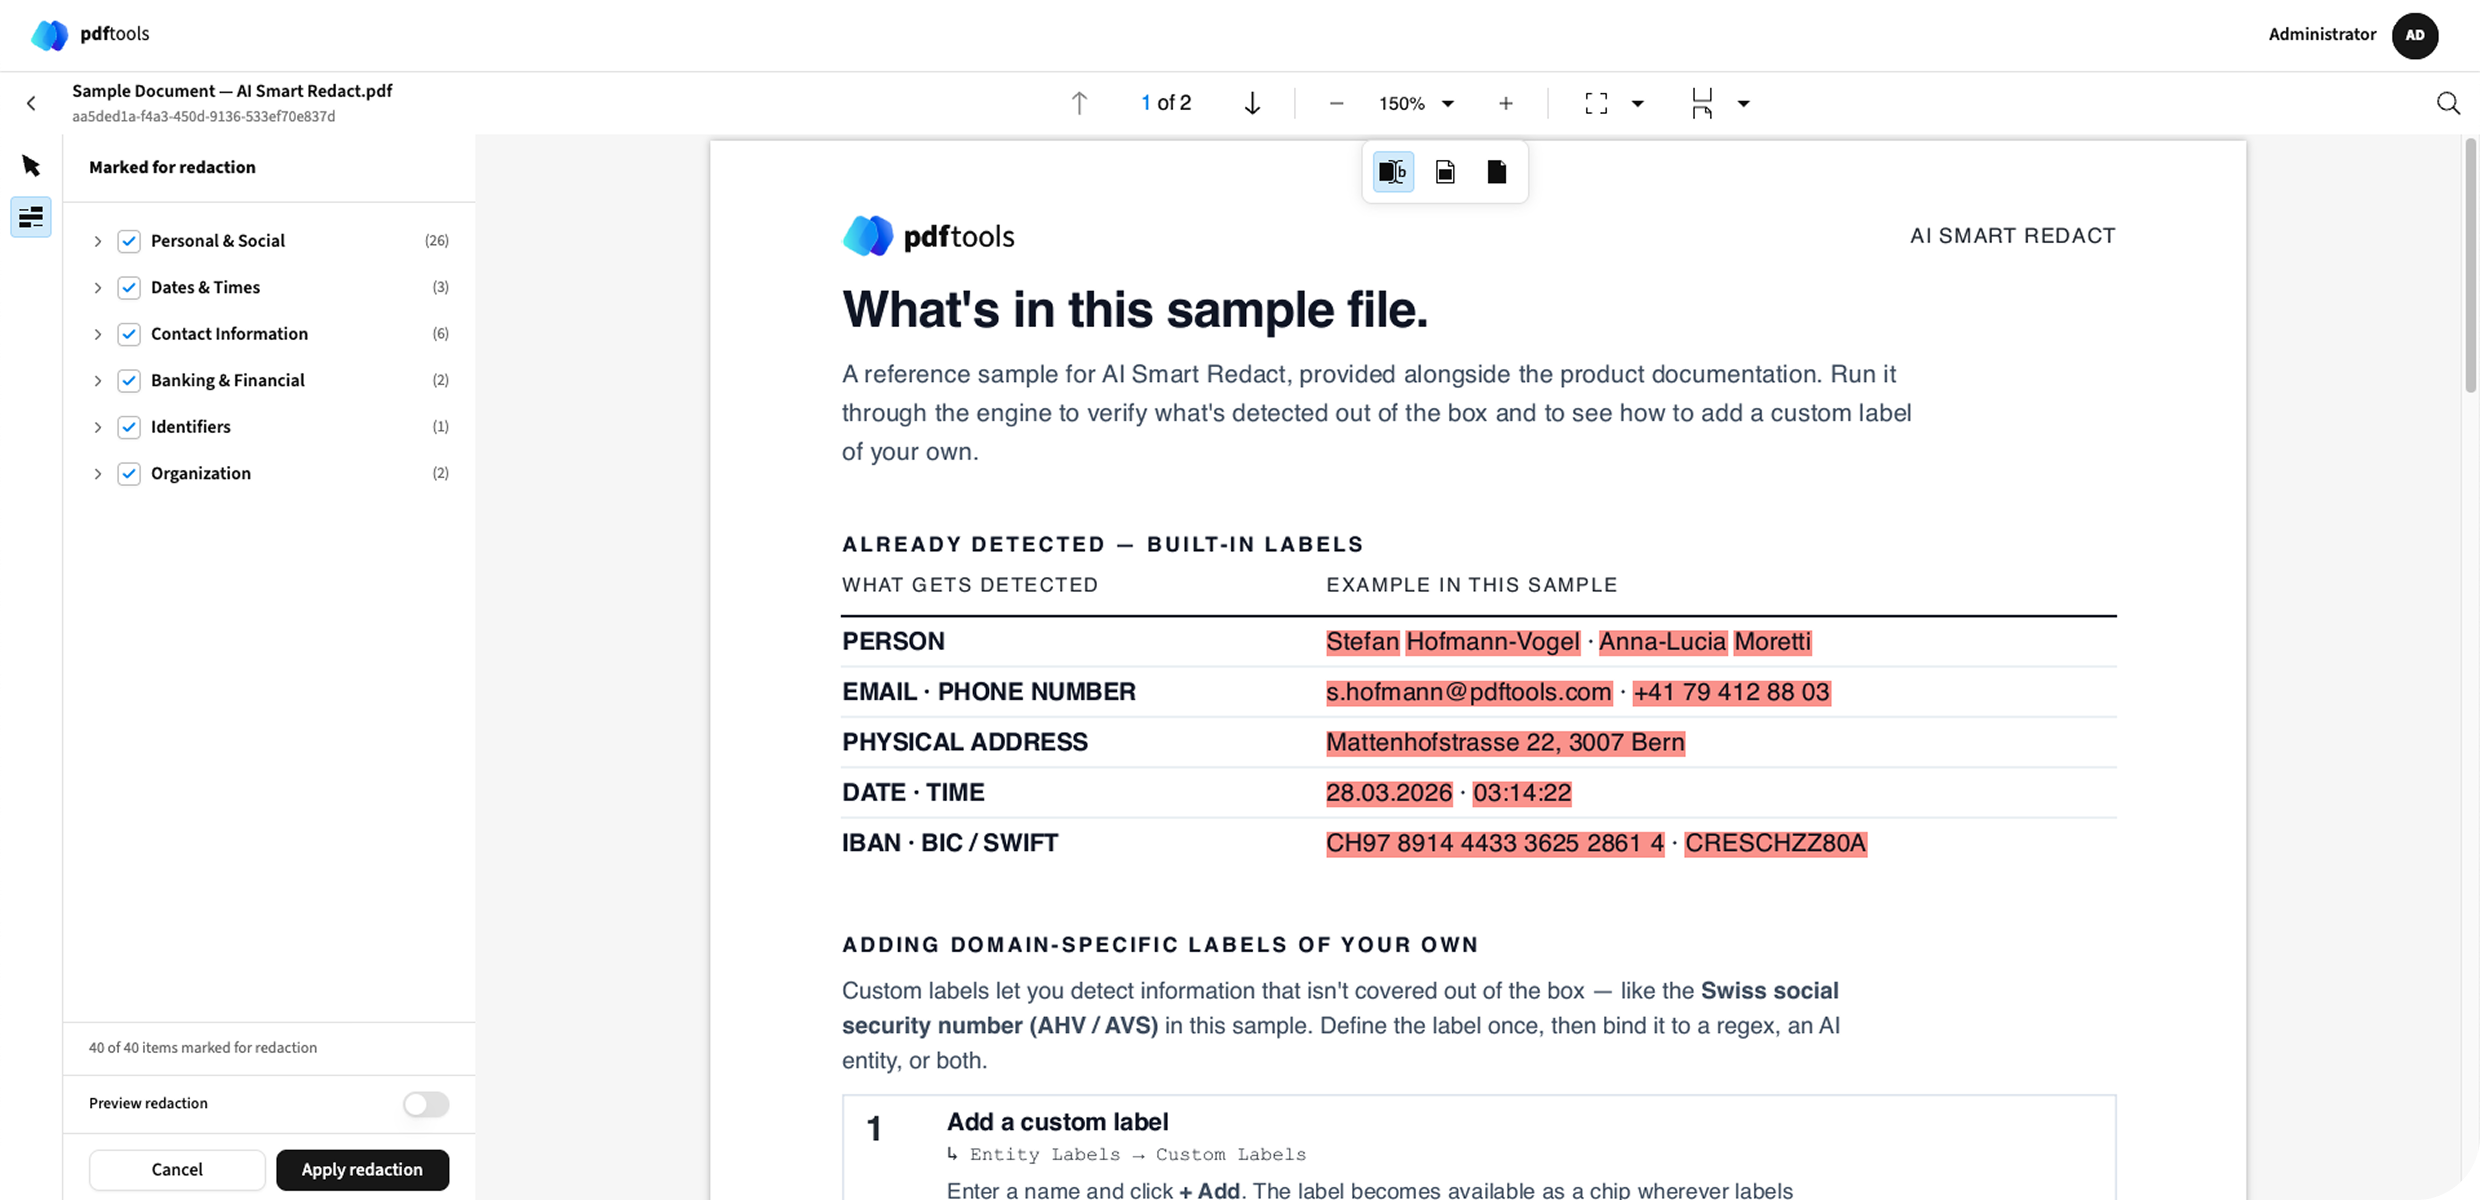The width and height of the screenshot is (2480, 1200).
Task: Click the vertical document scrollbar
Action: pyautogui.click(x=2470, y=265)
